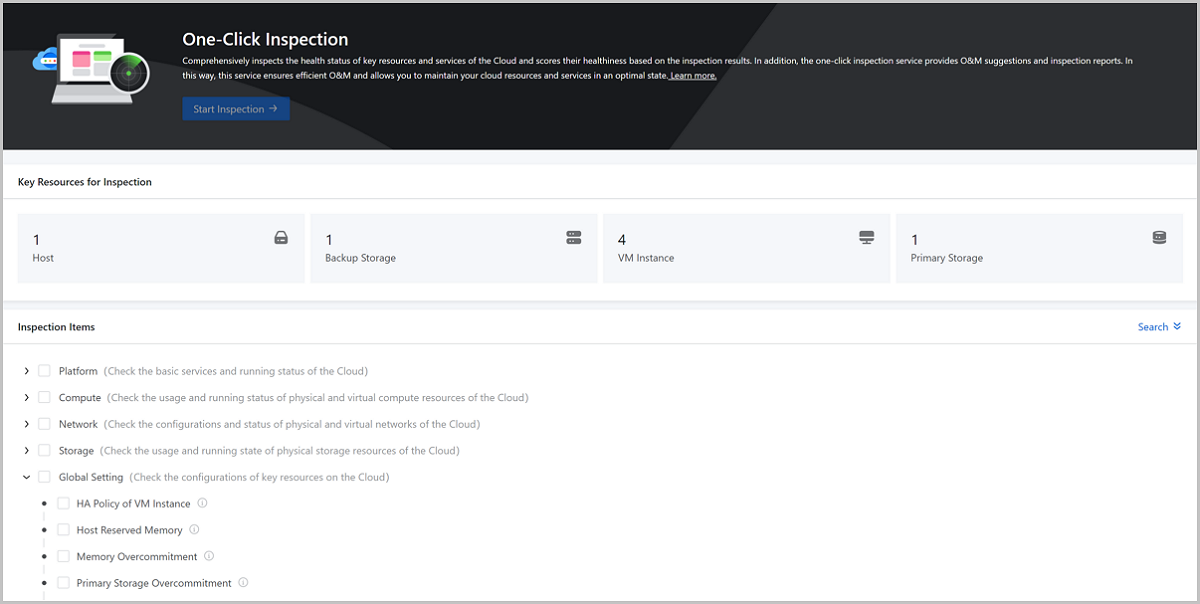
Task: Tick the HA Policy of VM Instance checkbox
Action: [64, 504]
